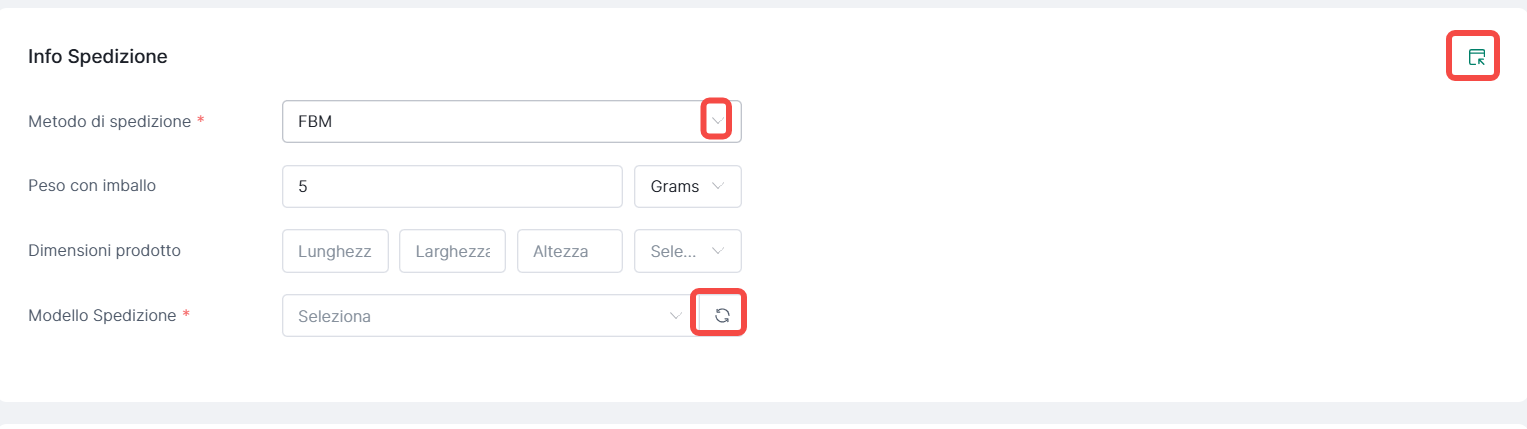
Task: Click the Peso con imballo label
Action: 92,185
